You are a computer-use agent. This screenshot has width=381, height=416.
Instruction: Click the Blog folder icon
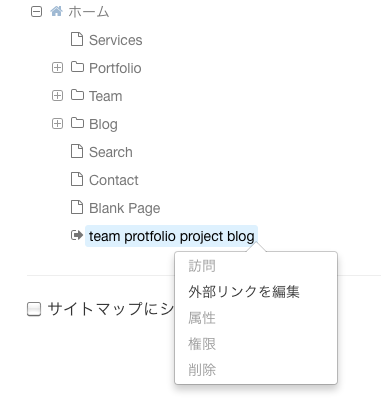77,123
